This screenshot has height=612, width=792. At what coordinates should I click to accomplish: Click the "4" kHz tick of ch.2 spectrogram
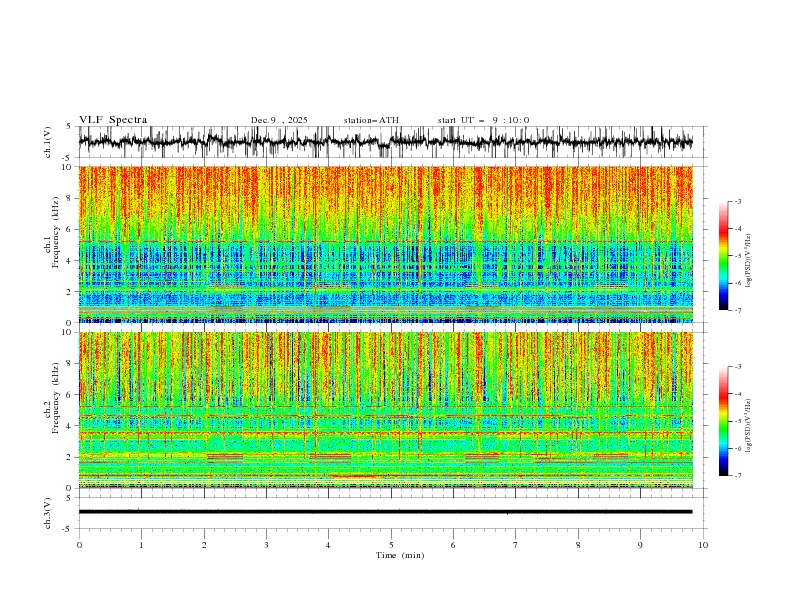(x=71, y=426)
